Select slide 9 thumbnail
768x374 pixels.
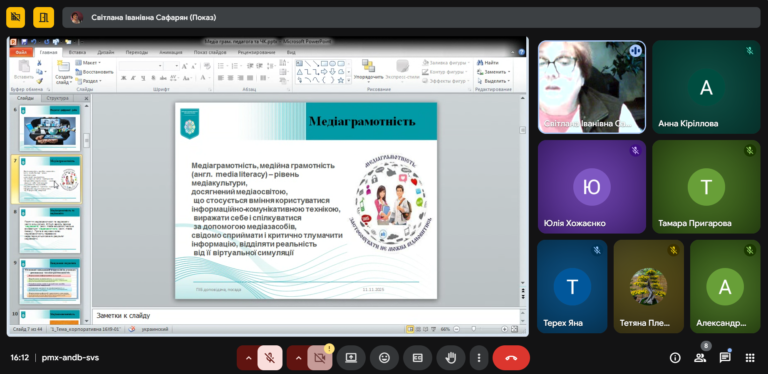(x=50, y=281)
